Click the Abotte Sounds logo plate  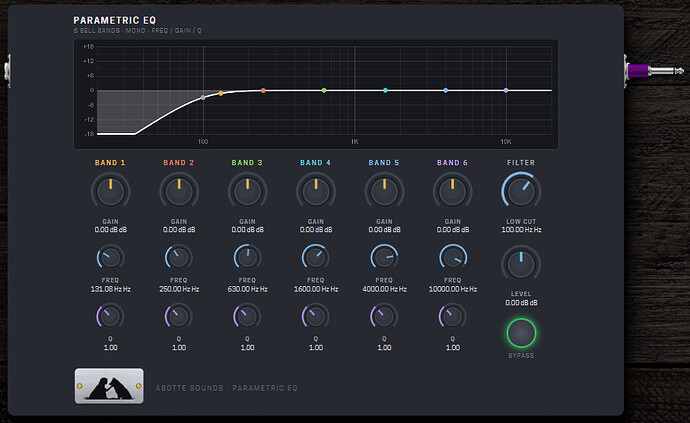tap(109, 386)
